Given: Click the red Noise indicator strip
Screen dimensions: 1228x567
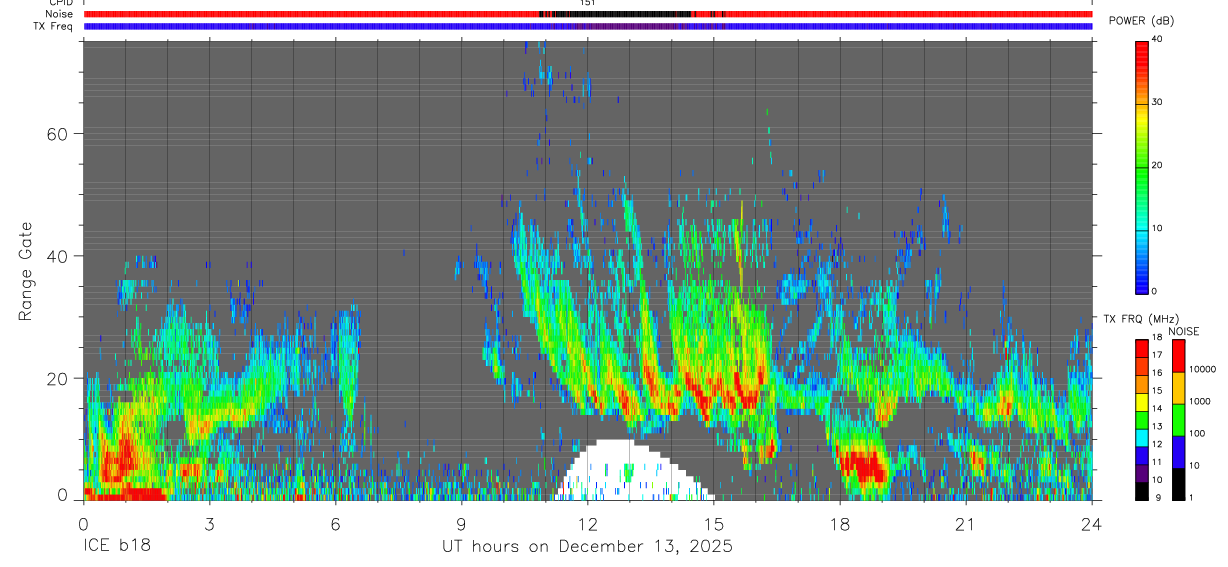Looking at the screenshot, I should [x=588, y=14].
